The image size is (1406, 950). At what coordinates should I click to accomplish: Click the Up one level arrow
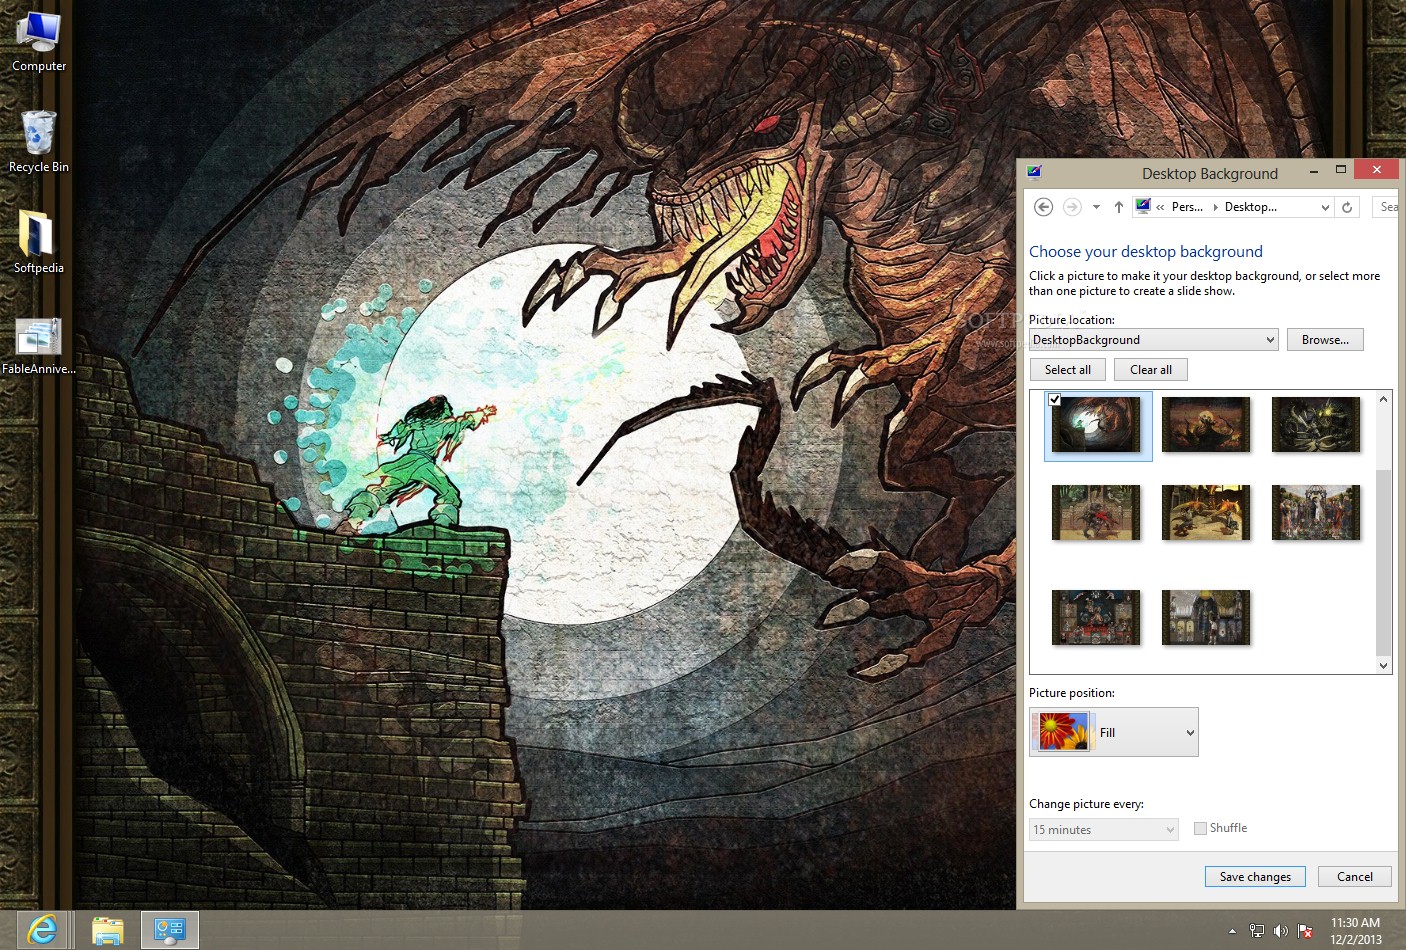point(1119,207)
